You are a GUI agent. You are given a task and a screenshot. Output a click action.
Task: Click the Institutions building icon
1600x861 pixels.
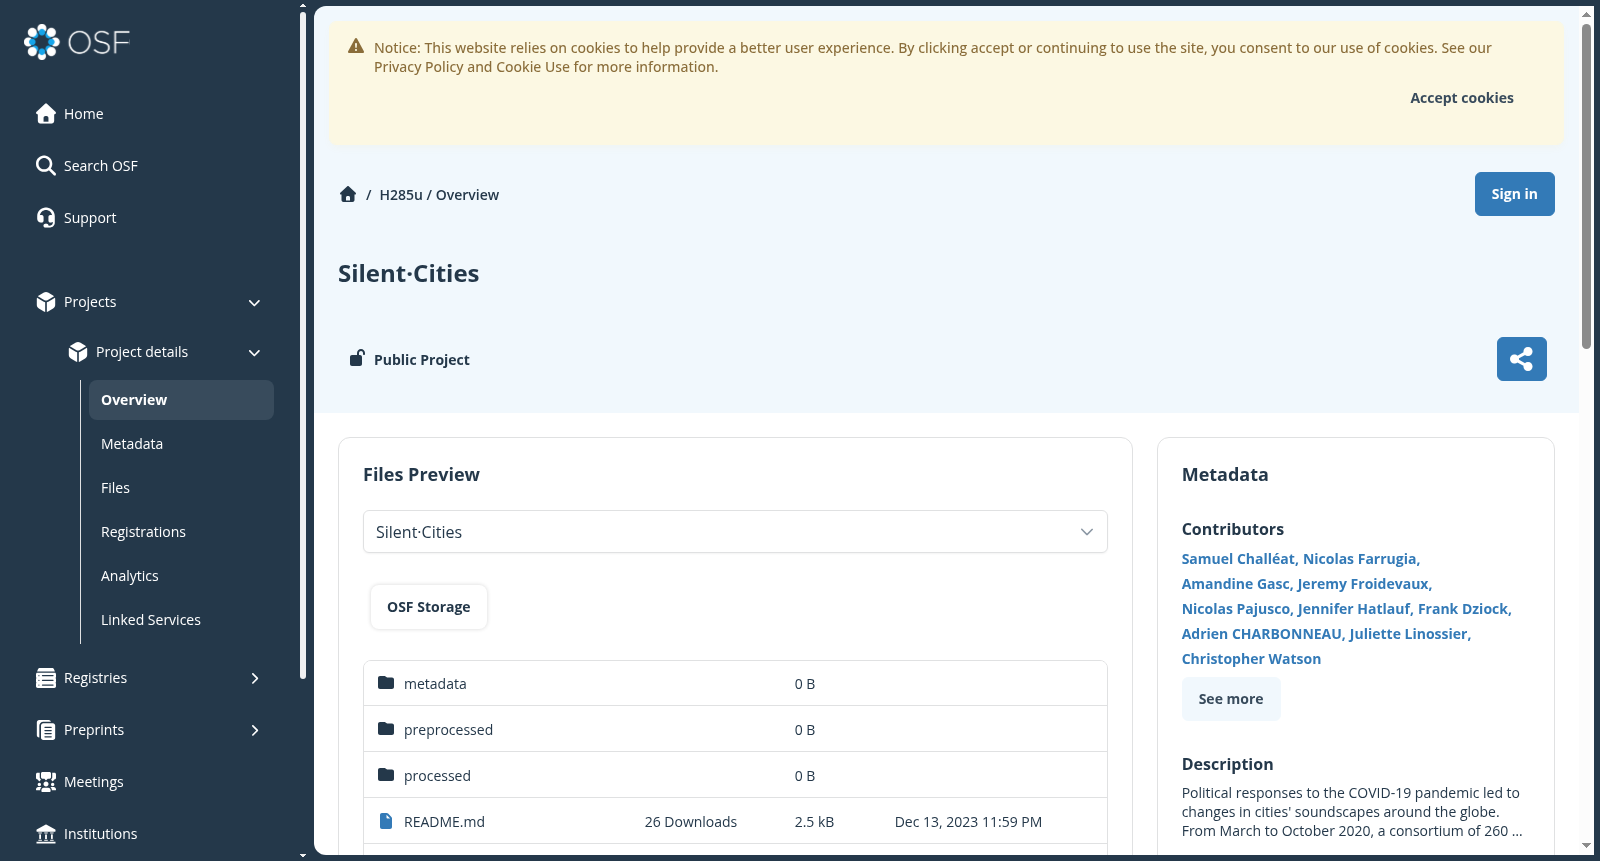45,834
